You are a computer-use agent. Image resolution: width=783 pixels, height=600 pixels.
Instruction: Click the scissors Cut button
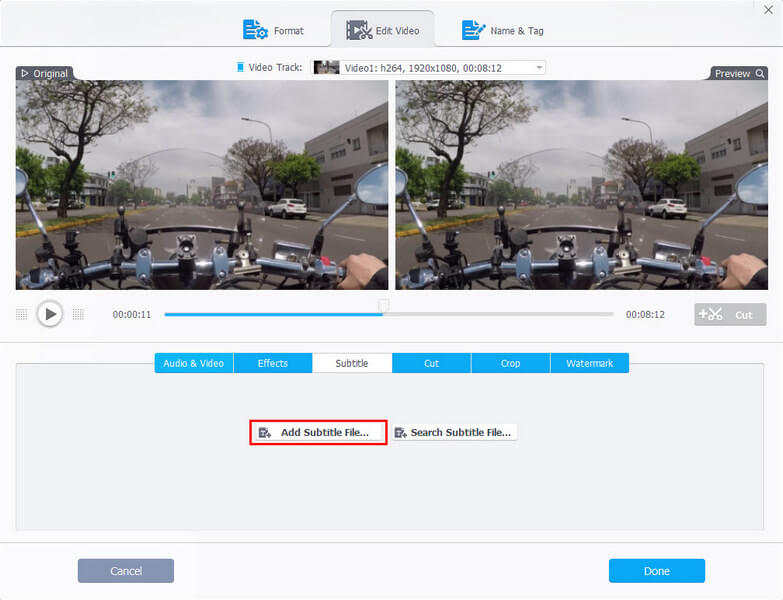pos(730,314)
